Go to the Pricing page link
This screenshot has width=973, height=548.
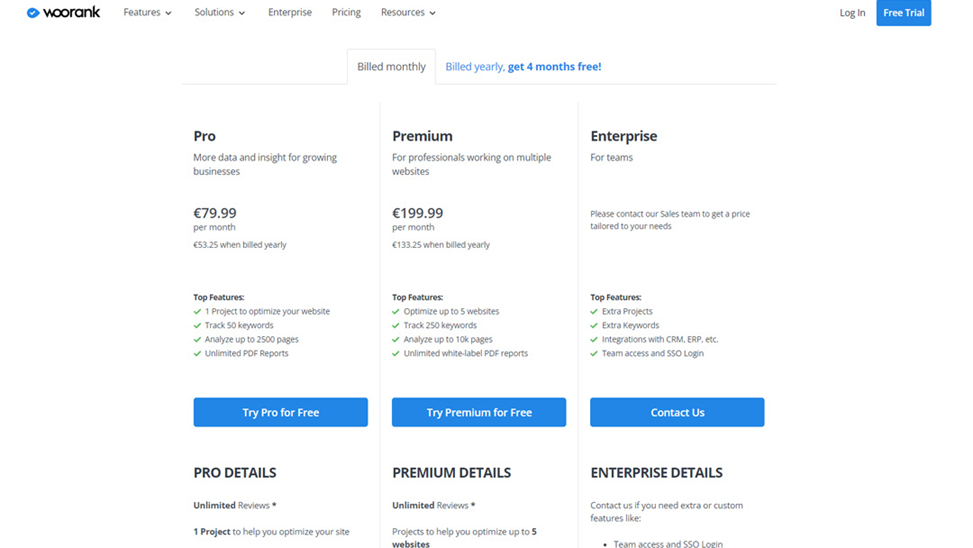[346, 12]
